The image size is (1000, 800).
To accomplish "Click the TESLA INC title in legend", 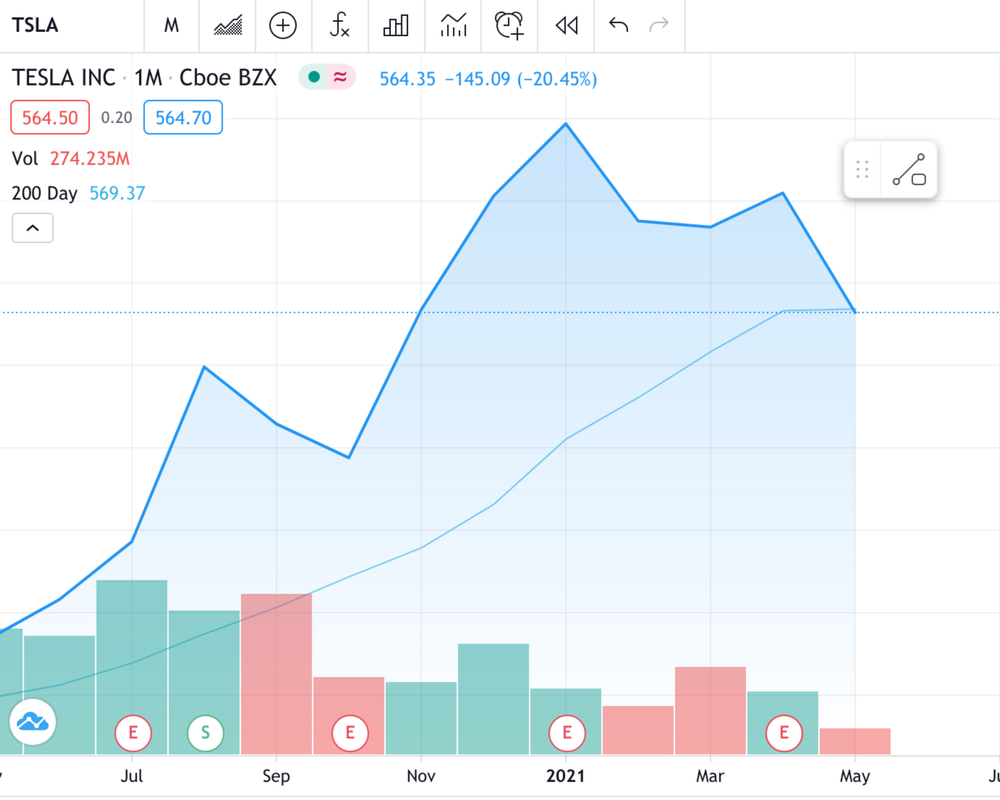I will point(64,78).
